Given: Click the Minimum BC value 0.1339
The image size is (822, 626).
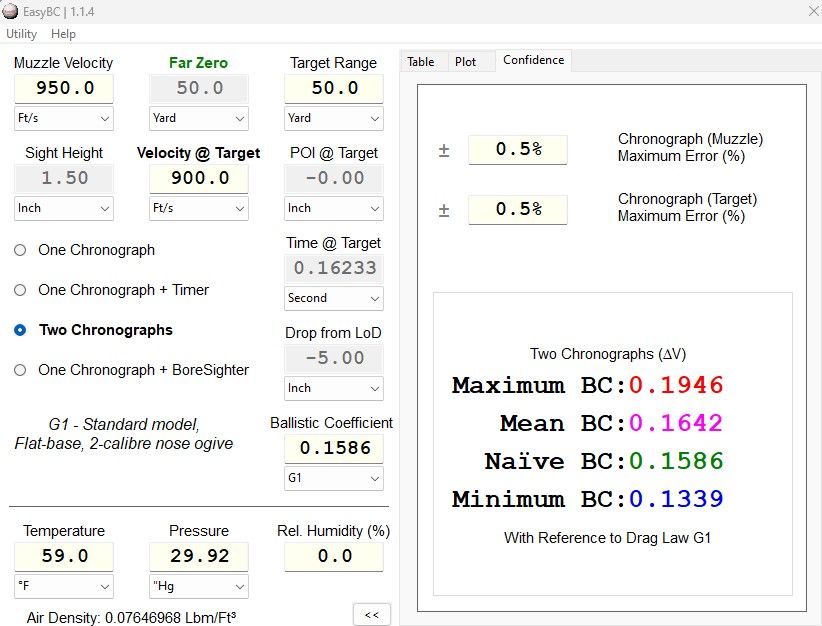Looking at the screenshot, I should pos(676,499).
